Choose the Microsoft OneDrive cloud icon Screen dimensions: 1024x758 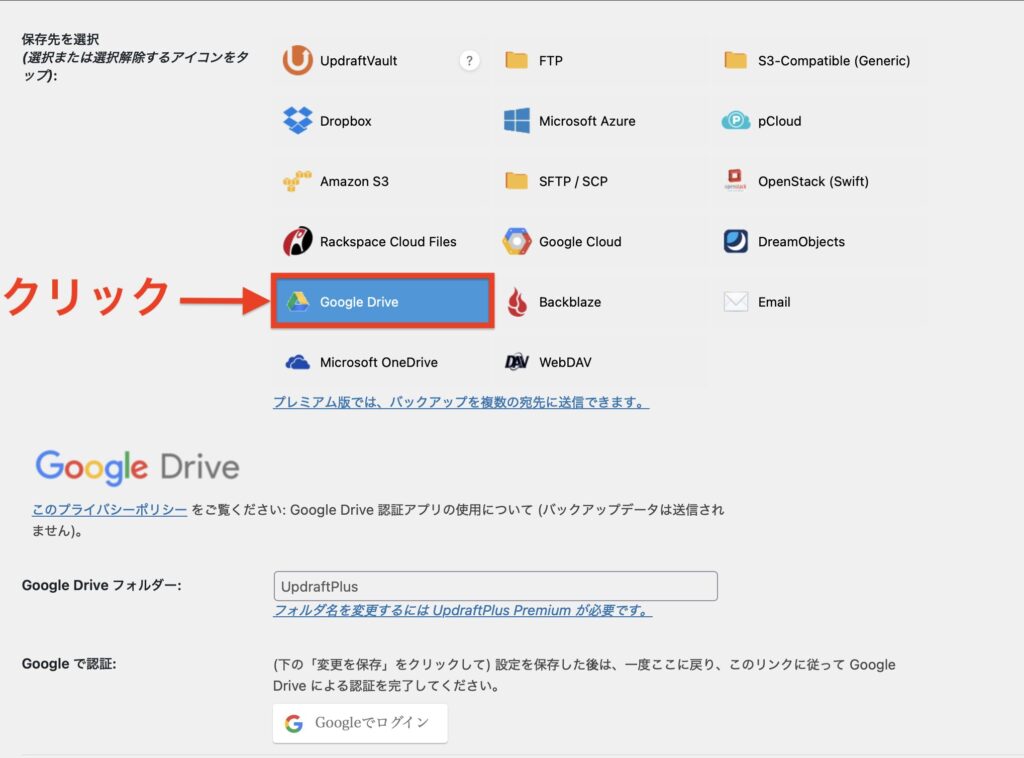298,363
